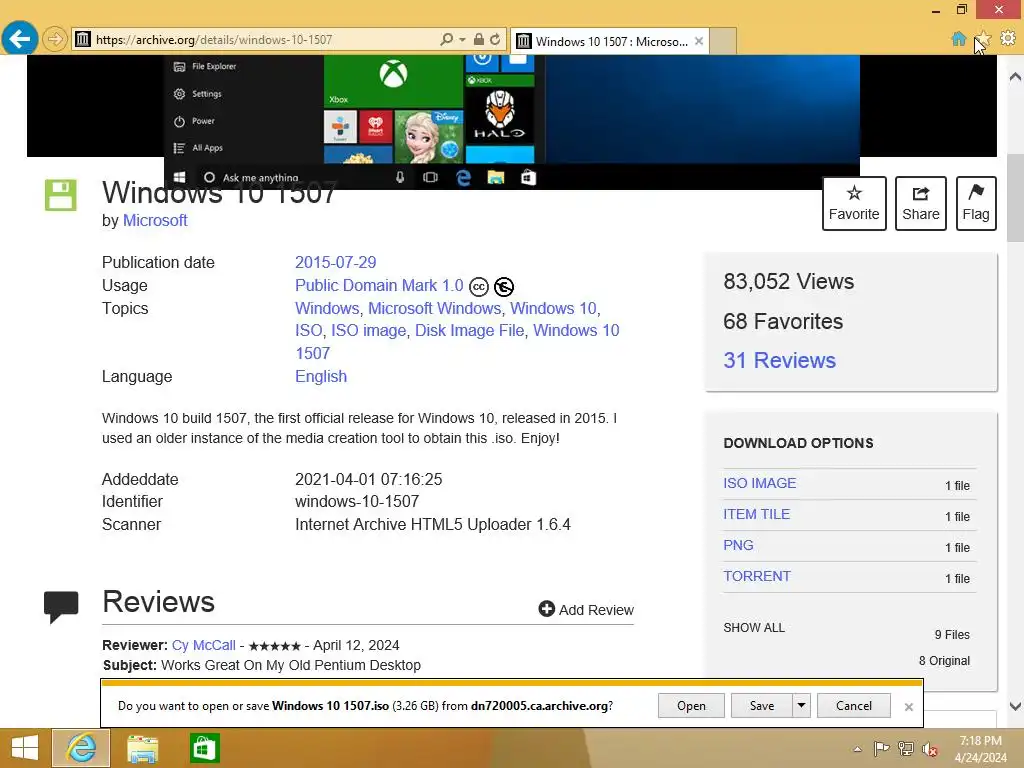Click the Flag button
1024x768 pixels.
point(976,203)
